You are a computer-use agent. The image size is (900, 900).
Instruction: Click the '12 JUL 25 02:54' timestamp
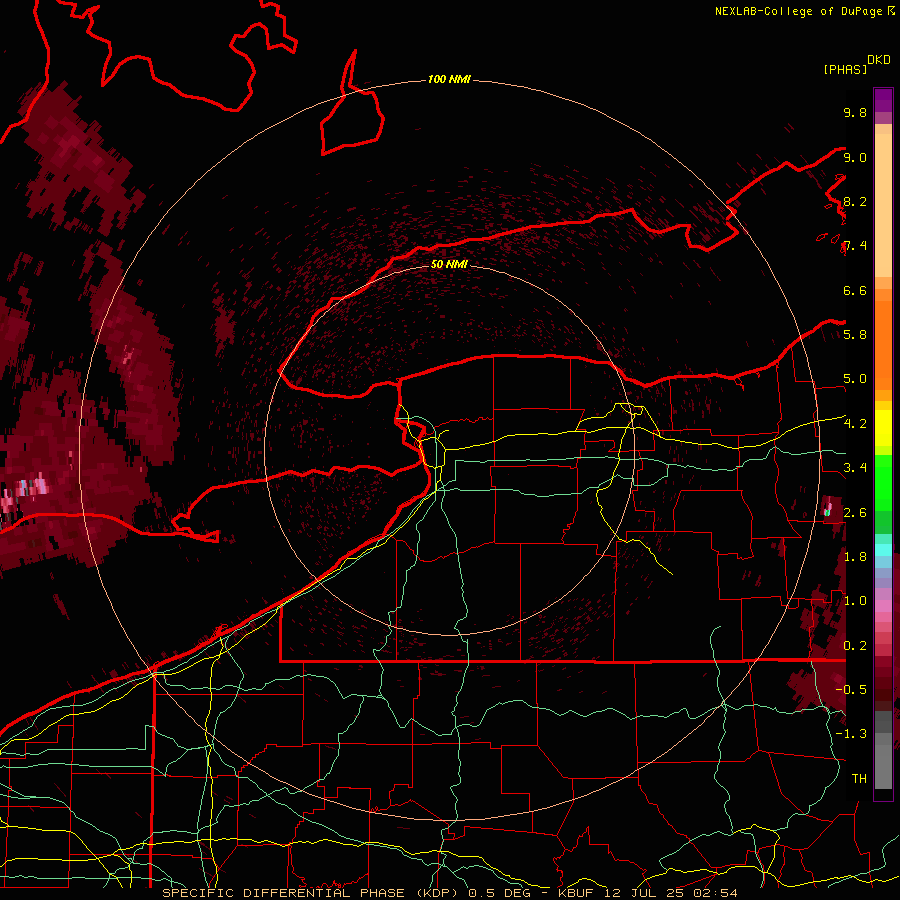coord(671,893)
